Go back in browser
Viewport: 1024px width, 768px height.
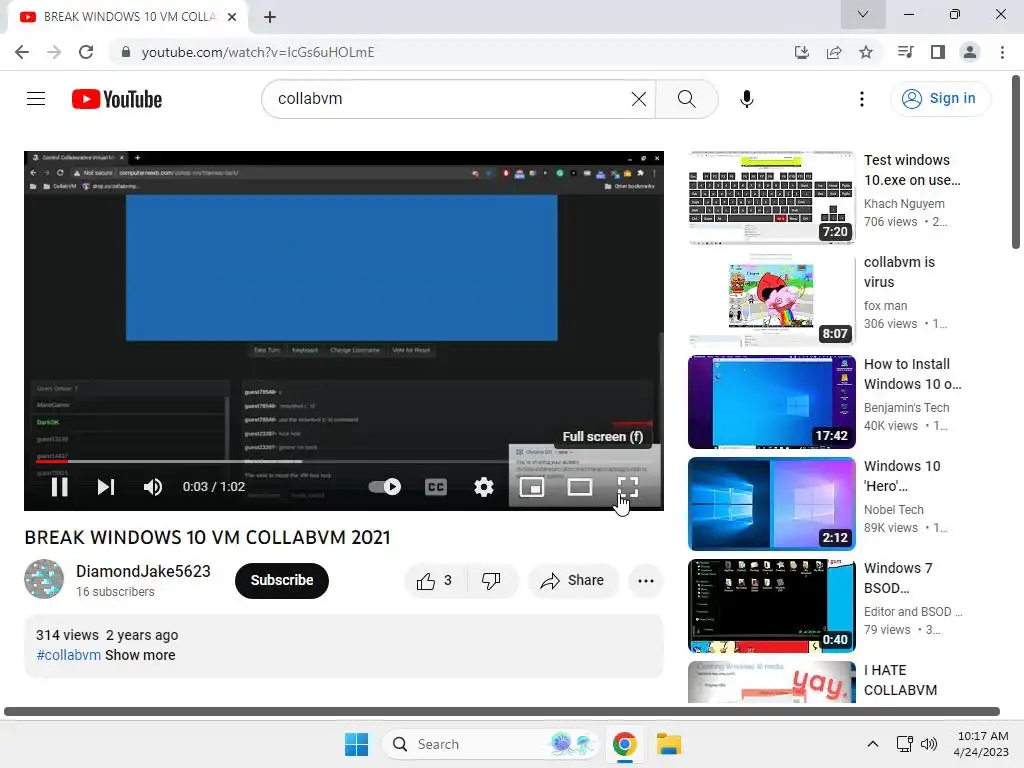tap(22, 52)
